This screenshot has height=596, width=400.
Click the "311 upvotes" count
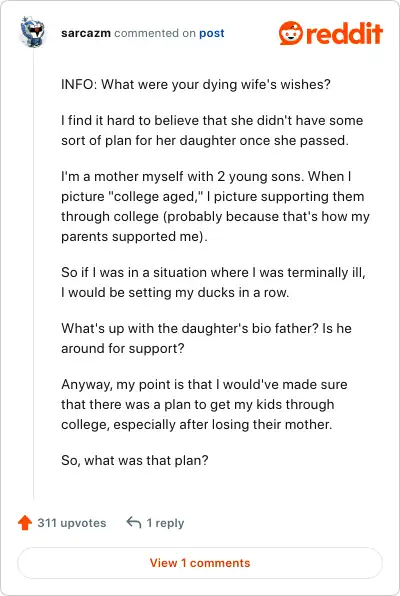tap(71, 523)
